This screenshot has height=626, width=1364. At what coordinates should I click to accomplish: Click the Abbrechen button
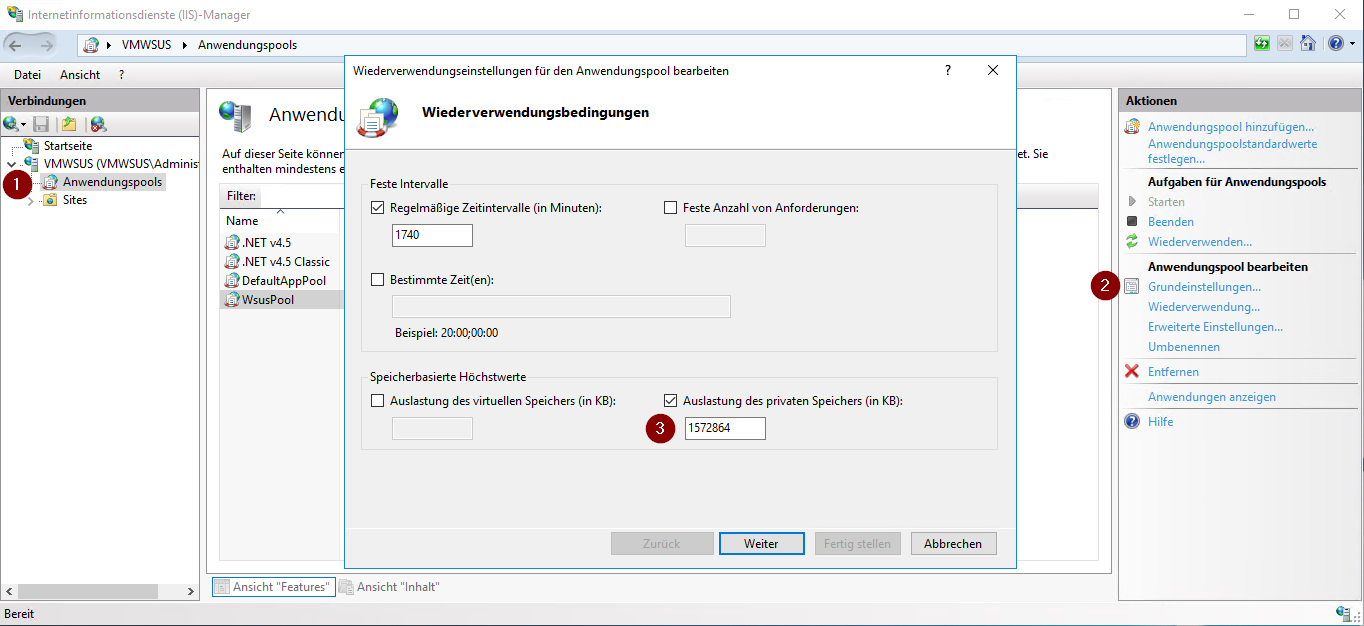point(952,544)
